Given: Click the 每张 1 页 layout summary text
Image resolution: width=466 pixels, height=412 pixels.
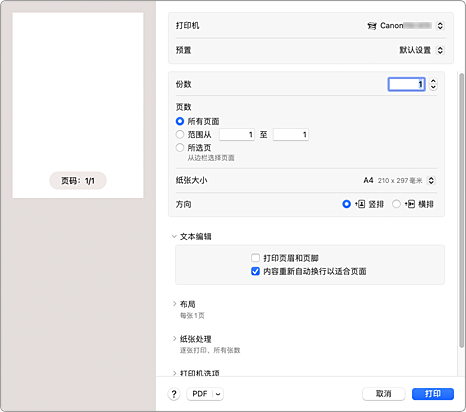Looking at the screenshot, I should click(x=192, y=316).
